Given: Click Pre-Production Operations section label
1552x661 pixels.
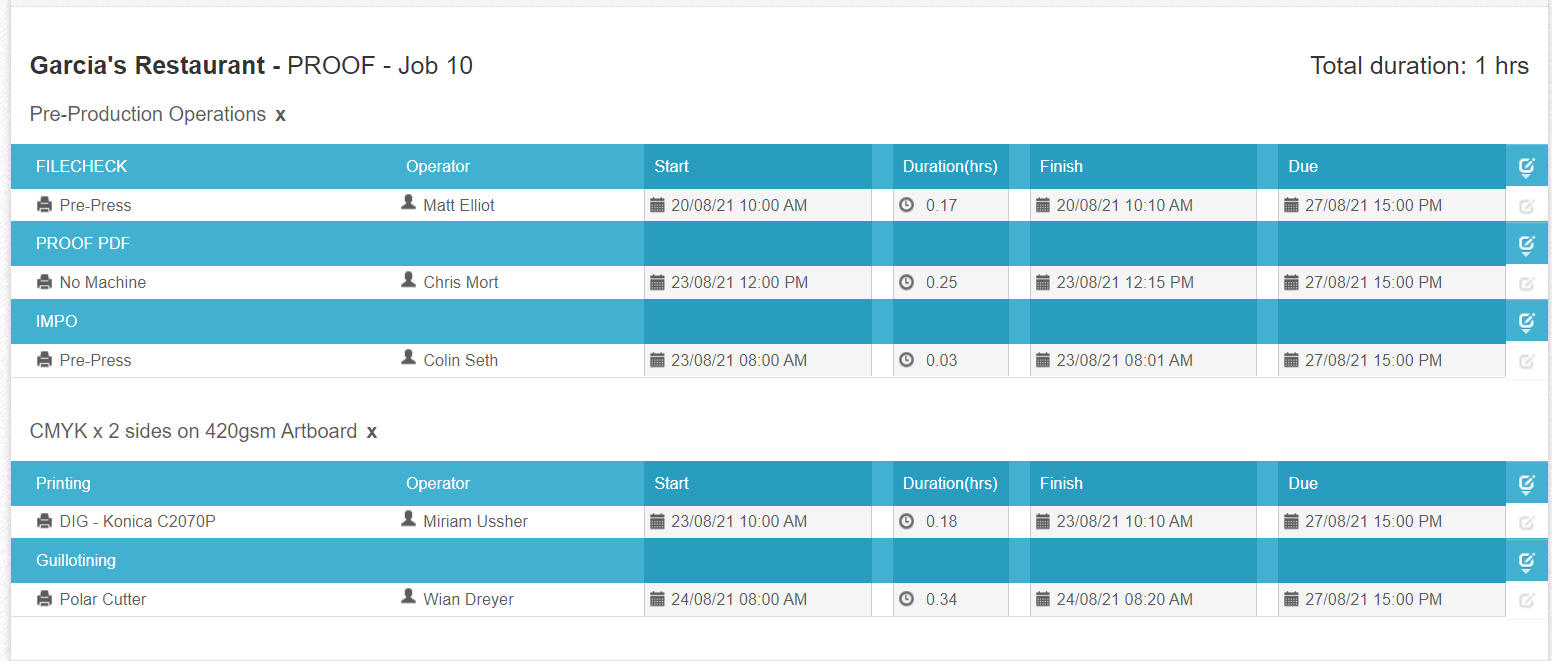Looking at the screenshot, I should [148, 114].
